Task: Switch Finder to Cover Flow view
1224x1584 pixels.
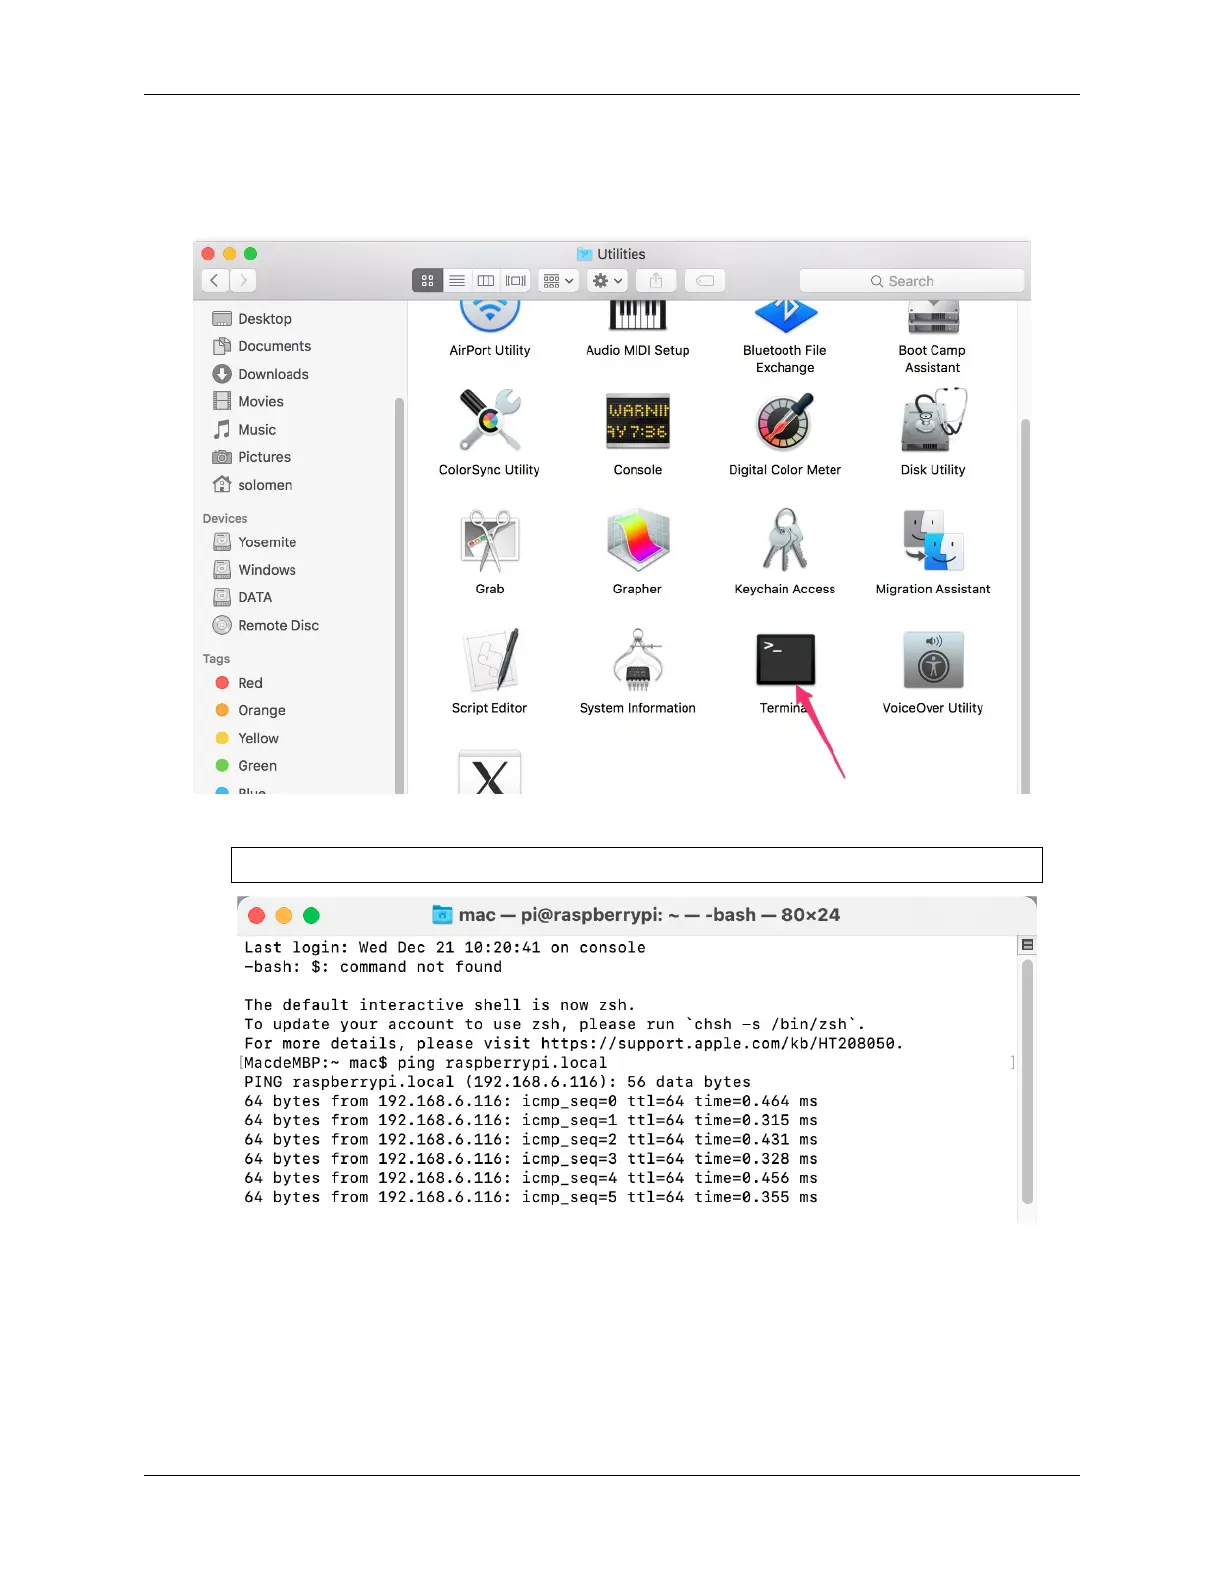Action: tap(516, 281)
